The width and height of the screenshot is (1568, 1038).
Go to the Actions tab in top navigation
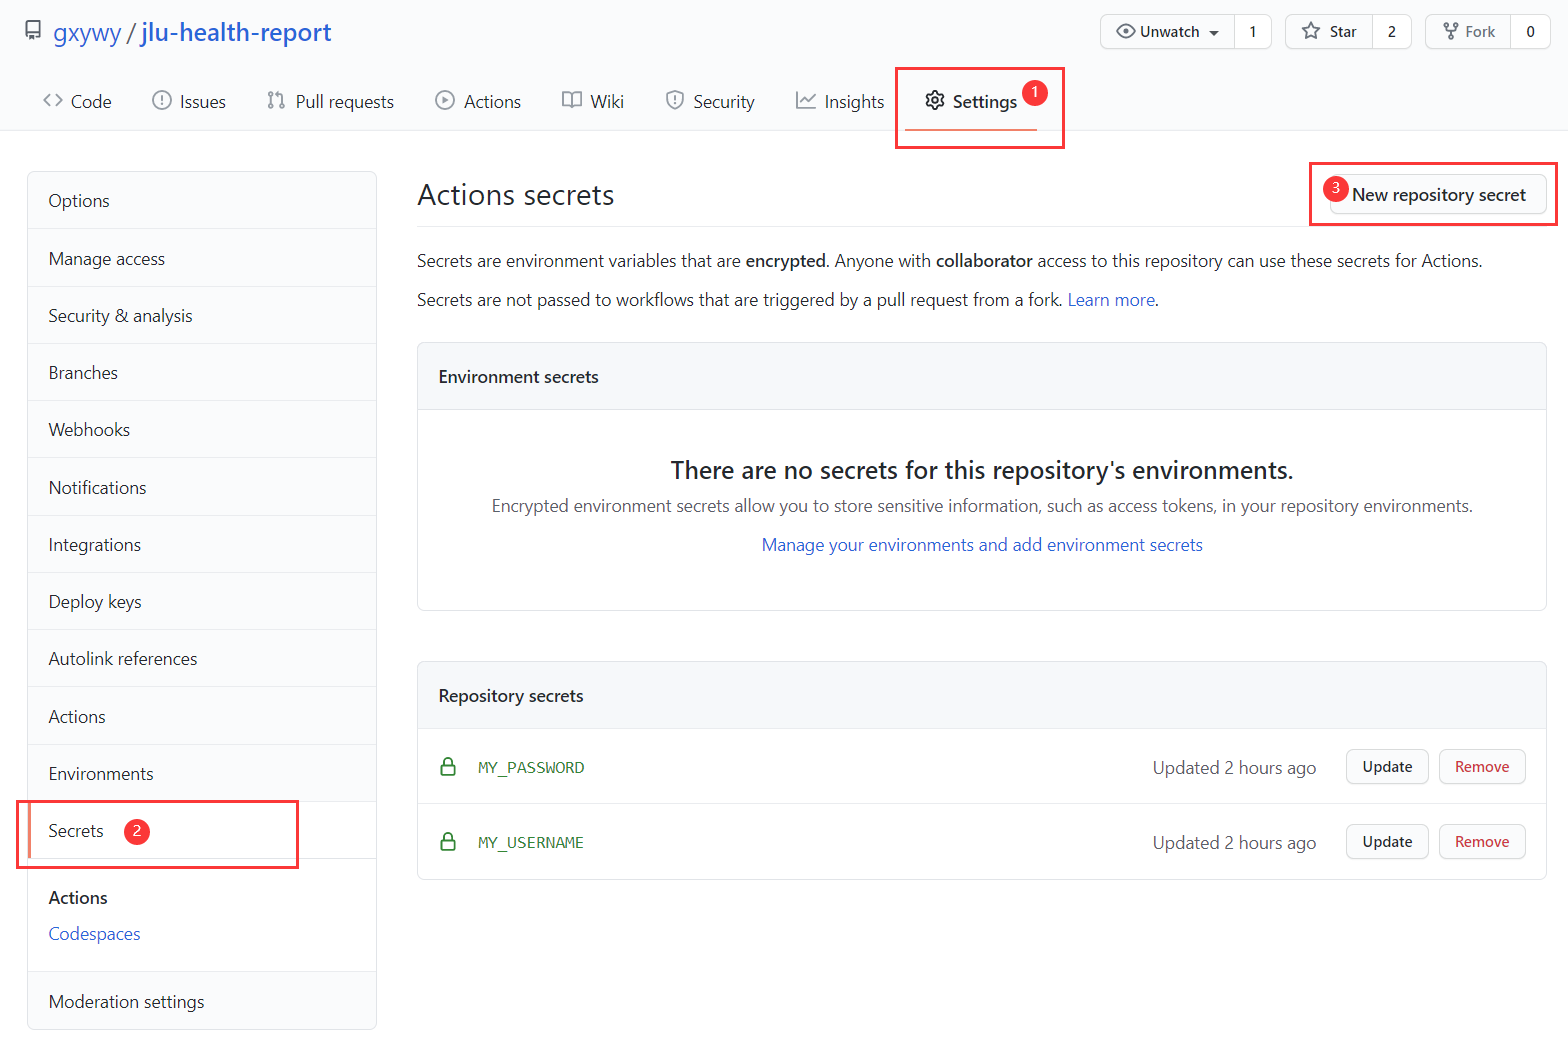tap(478, 101)
